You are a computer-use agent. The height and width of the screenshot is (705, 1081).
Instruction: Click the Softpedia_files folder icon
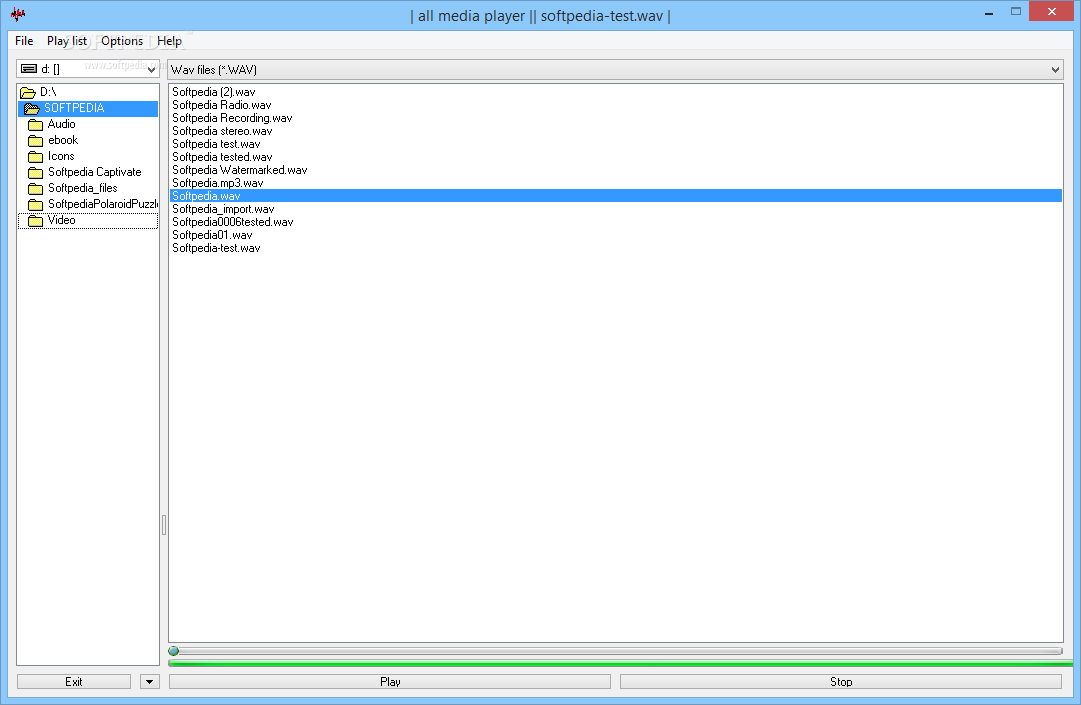[35, 188]
